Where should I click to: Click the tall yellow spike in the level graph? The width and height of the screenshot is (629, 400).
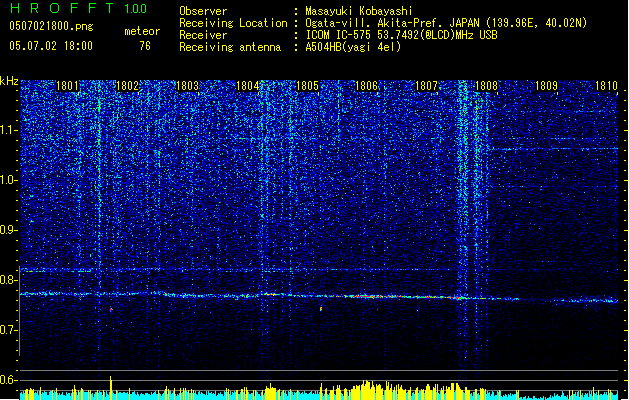[111, 388]
